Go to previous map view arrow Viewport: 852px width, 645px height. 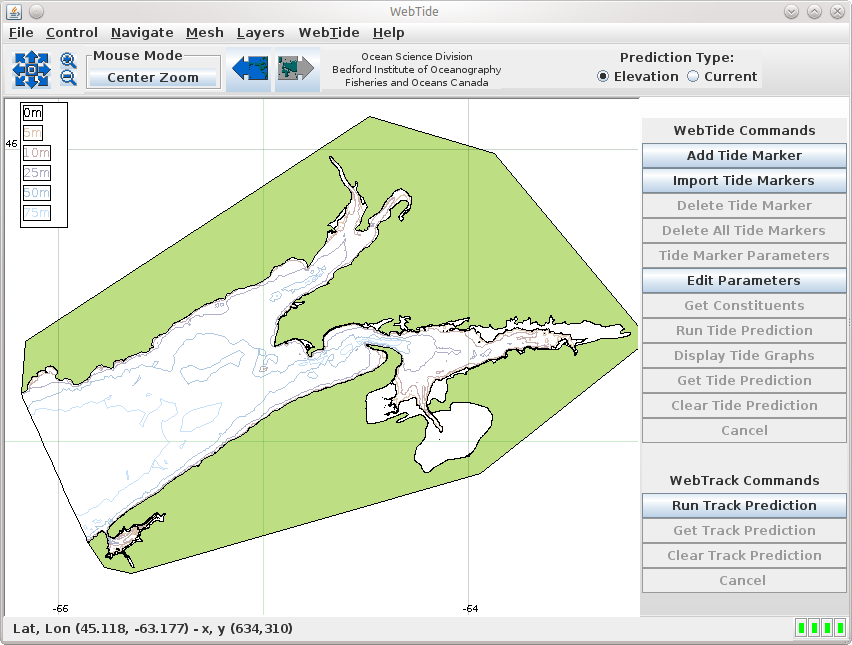tap(248, 69)
